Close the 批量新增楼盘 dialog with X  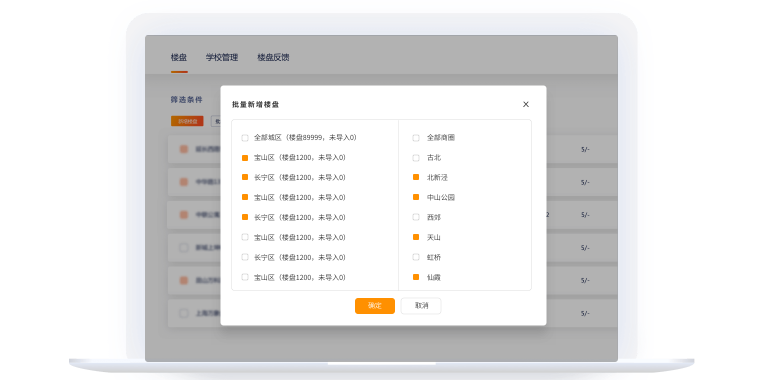(x=525, y=104)
